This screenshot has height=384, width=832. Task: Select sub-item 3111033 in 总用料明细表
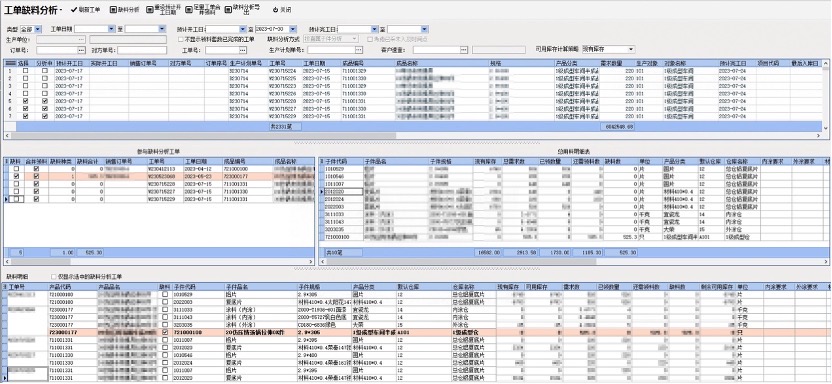573,214
